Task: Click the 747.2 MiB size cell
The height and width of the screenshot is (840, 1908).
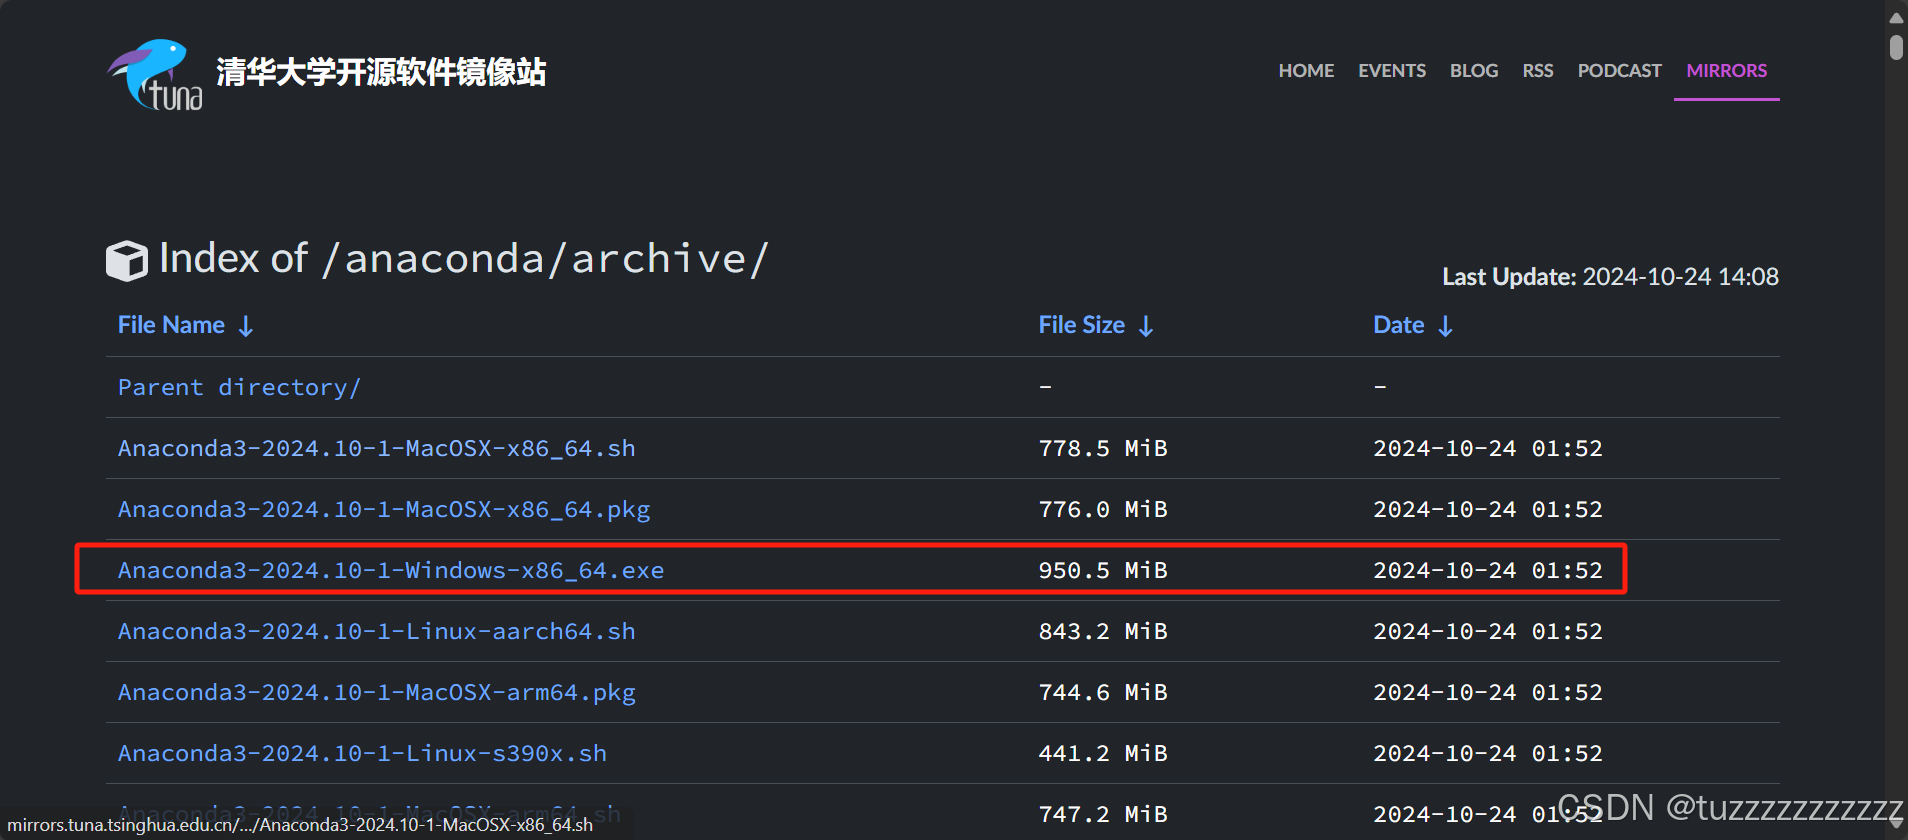Action: click(x=1103, y=814)
